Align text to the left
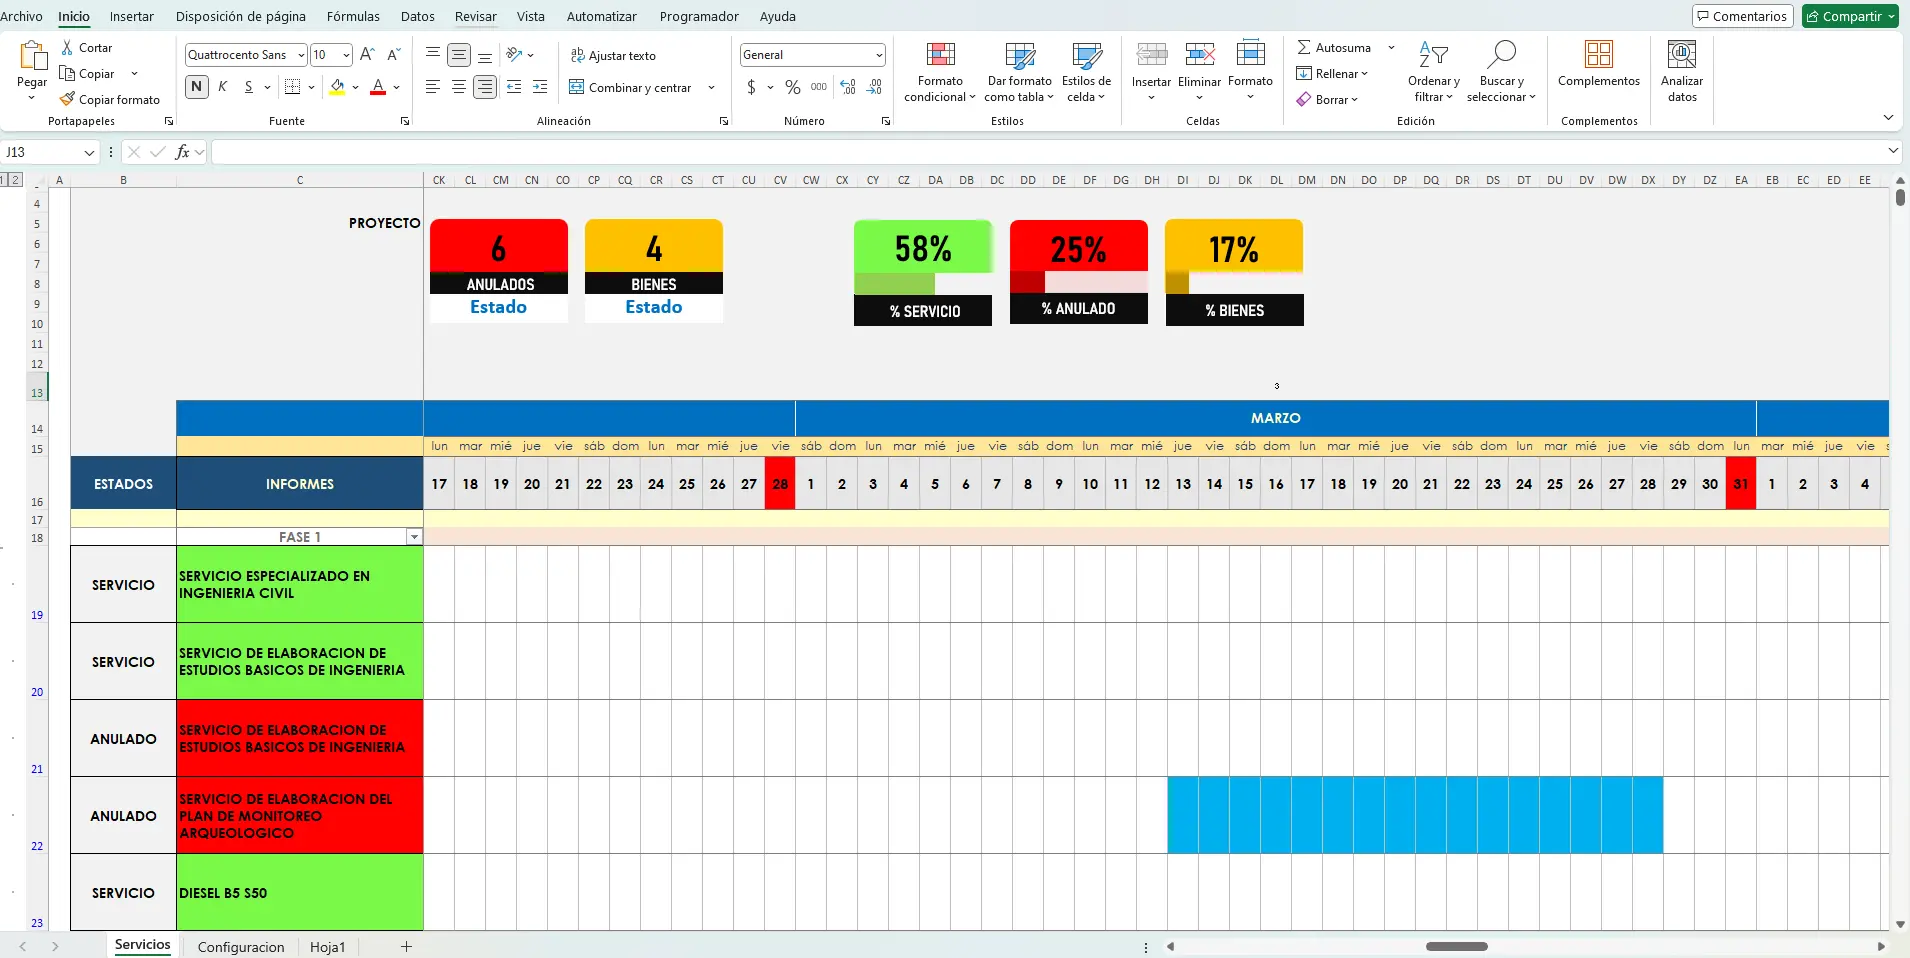The height and width of the screenshot is (958, 1910). tap(433, 87)
